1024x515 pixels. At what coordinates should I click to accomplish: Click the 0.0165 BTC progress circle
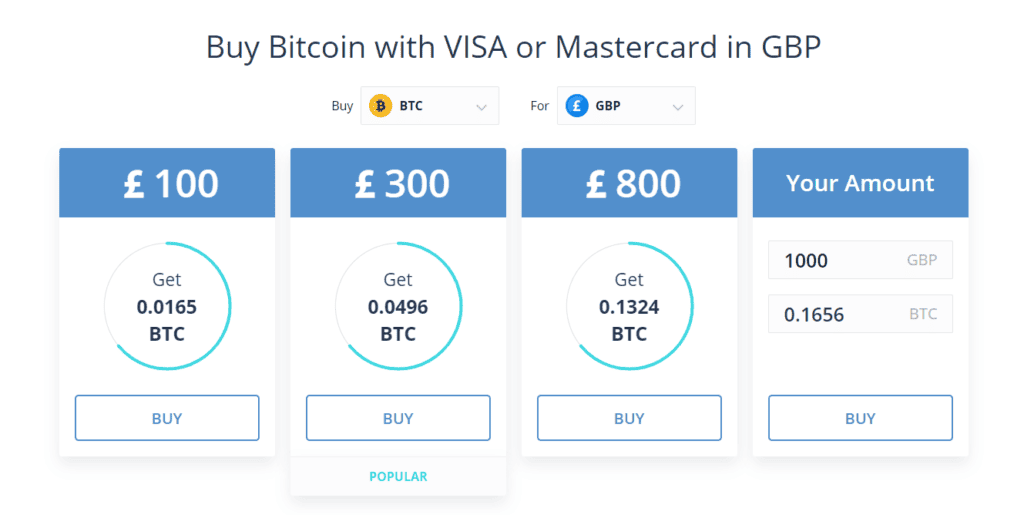pyautogui.click(x=167, y=306)
